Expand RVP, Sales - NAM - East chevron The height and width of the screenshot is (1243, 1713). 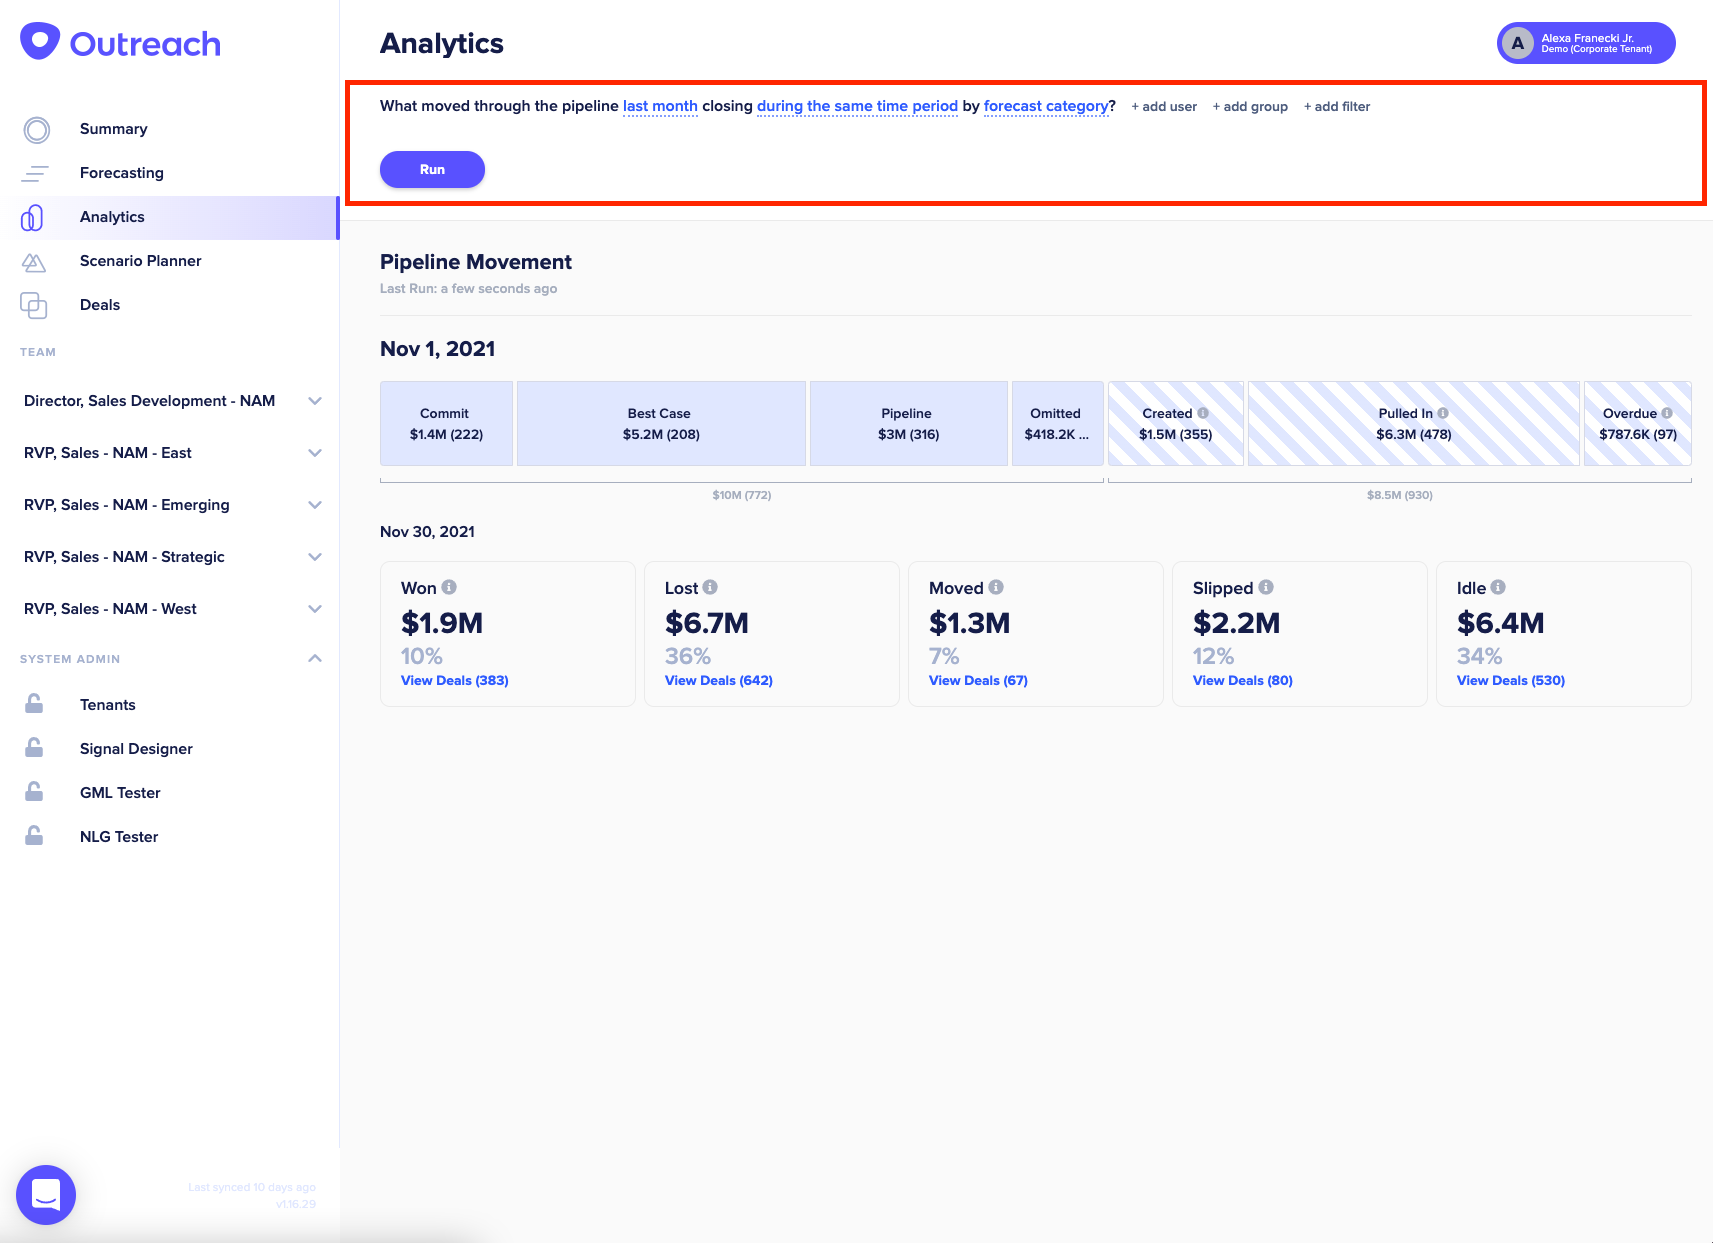315,453
